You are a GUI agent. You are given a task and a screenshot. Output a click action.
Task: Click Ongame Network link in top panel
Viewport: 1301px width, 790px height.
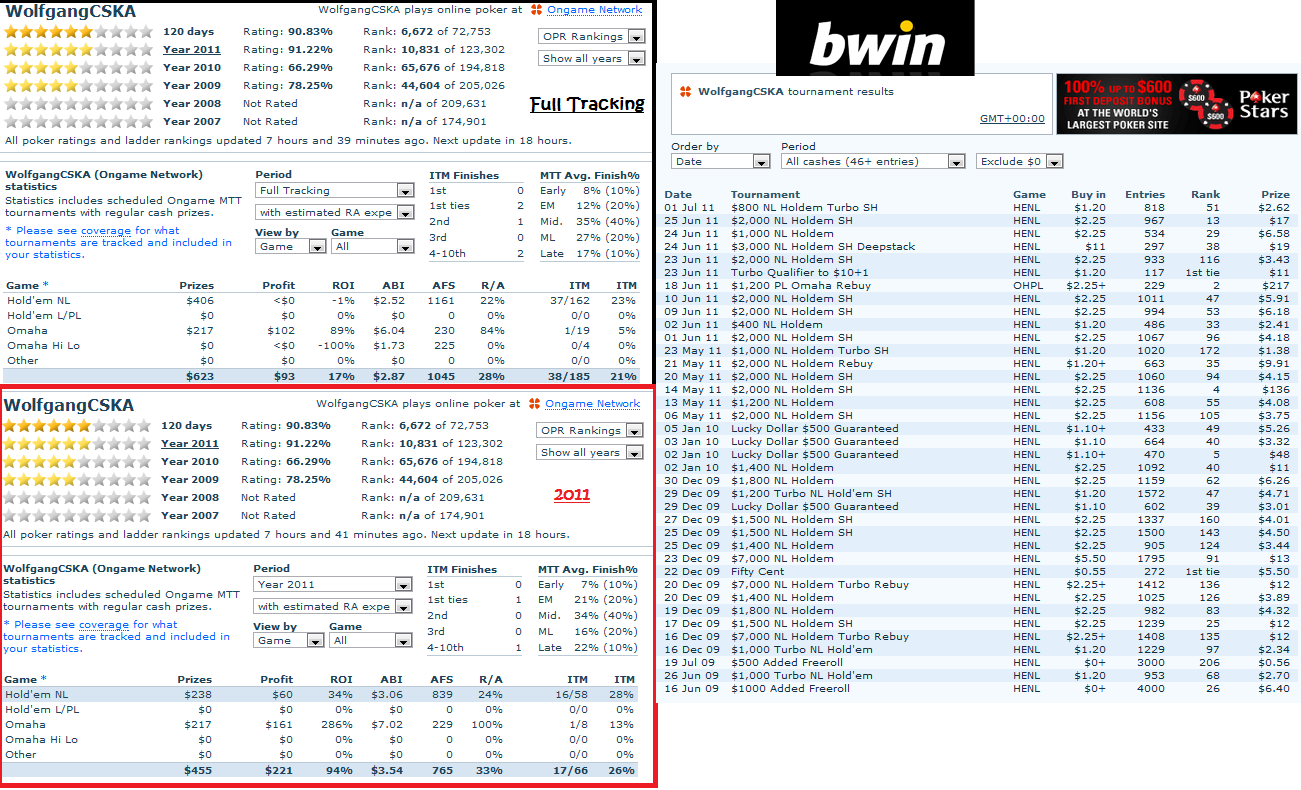[595, 10]
